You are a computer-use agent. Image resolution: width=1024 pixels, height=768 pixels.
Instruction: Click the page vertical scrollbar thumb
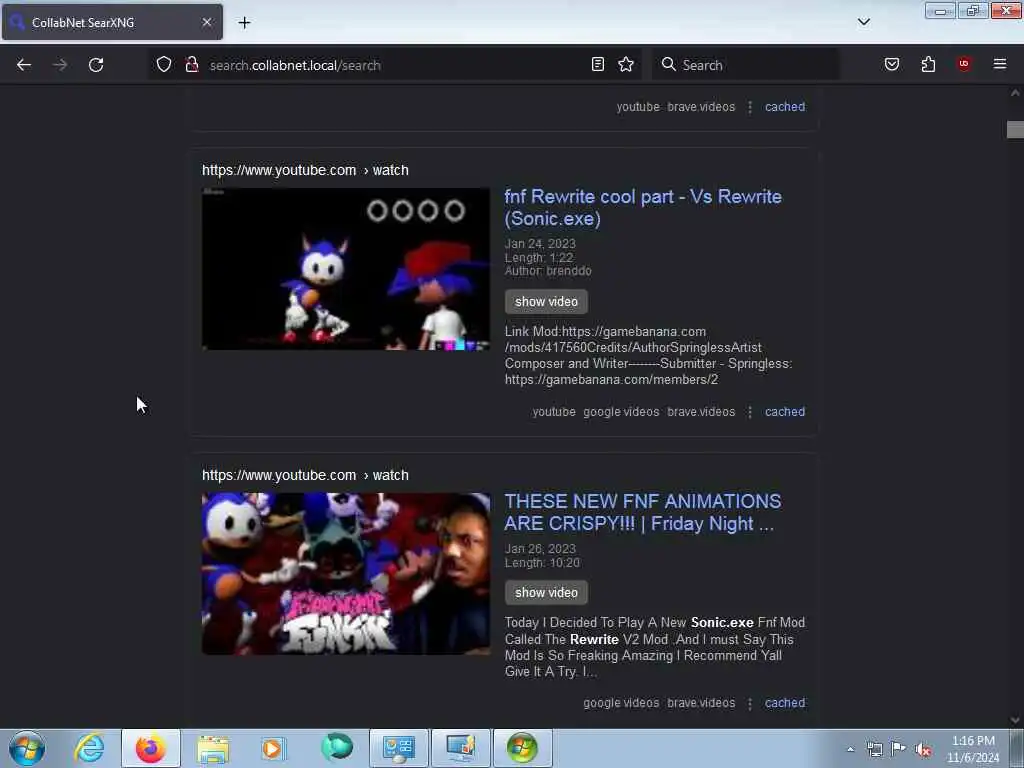pos(1015,129)
